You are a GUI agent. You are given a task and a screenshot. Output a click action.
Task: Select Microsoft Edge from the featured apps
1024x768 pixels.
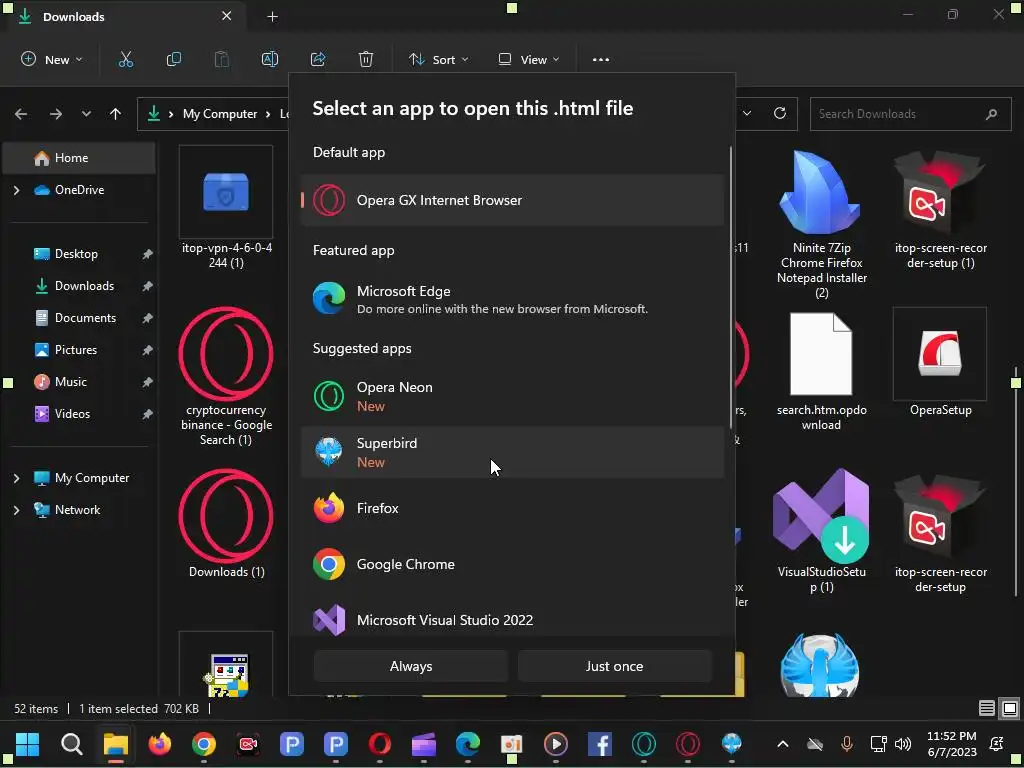click(512, 298)
